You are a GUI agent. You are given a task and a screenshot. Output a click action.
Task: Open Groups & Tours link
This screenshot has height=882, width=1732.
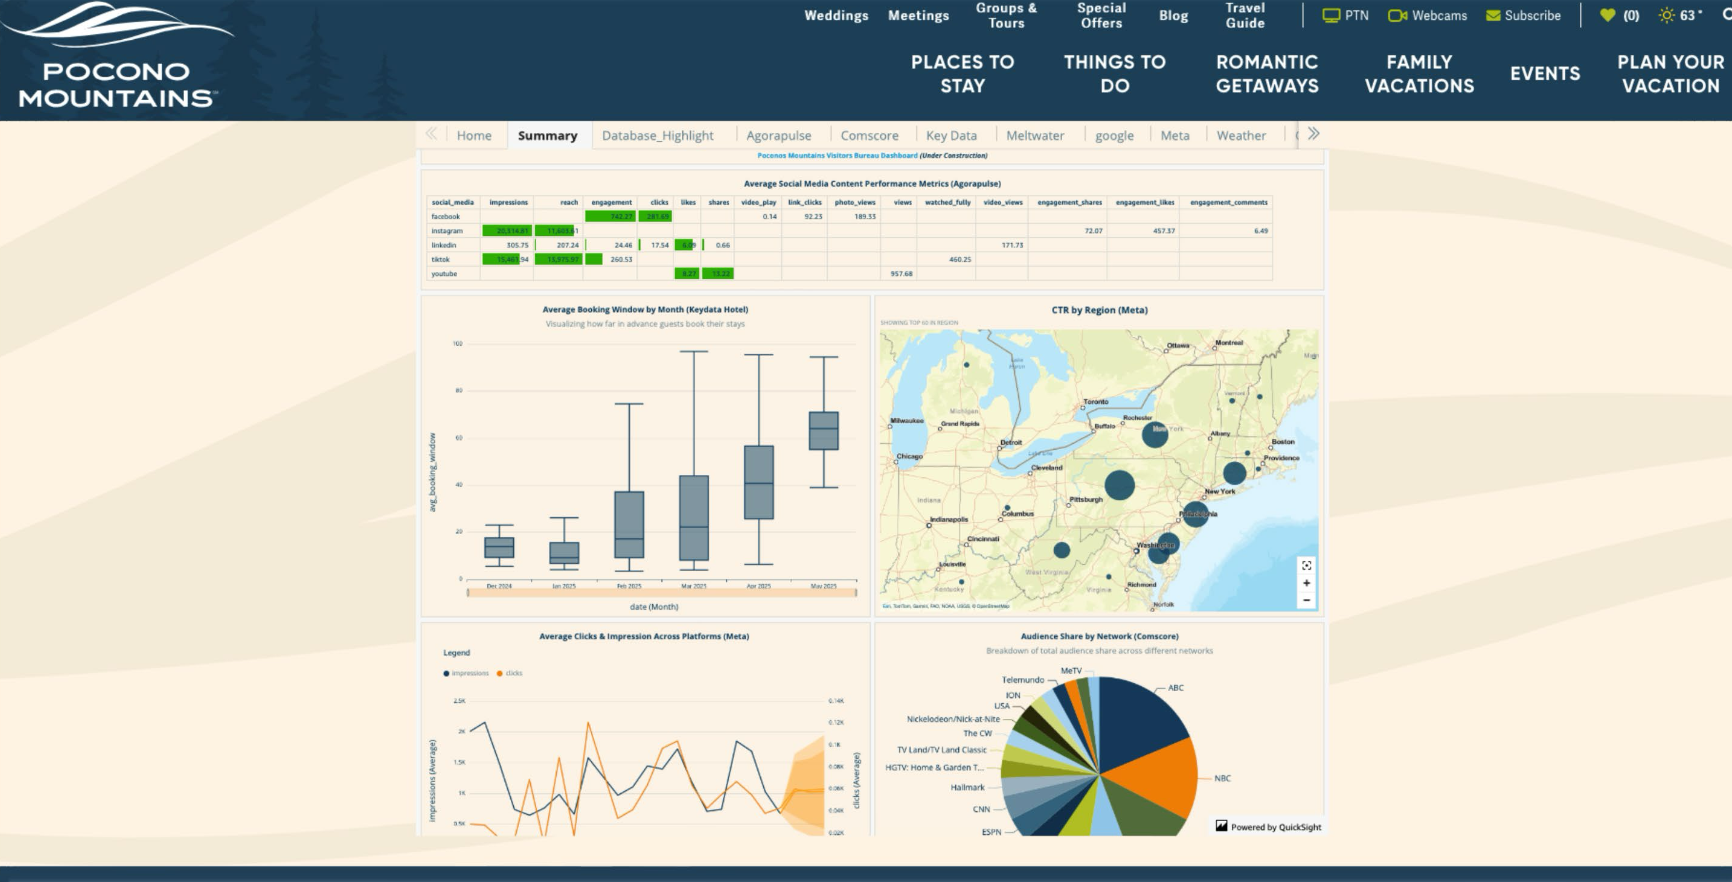click(1006, 15)
